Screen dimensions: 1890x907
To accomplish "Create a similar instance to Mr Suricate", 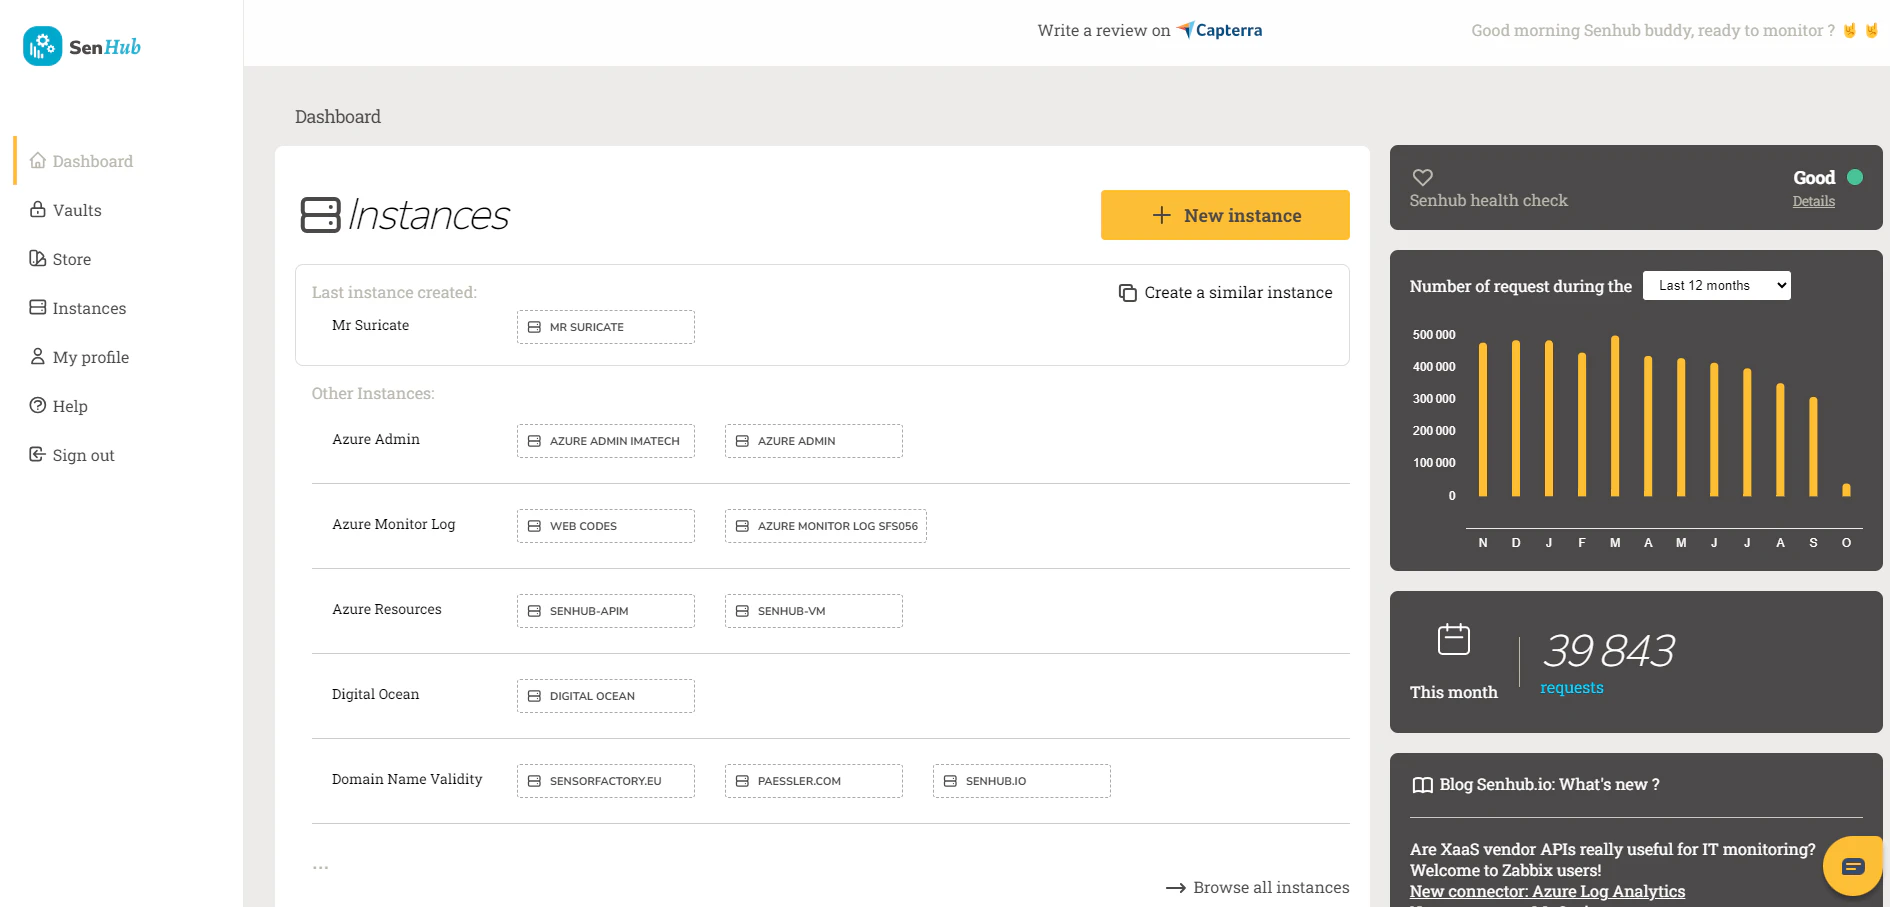I will [x=1225, y=292].
